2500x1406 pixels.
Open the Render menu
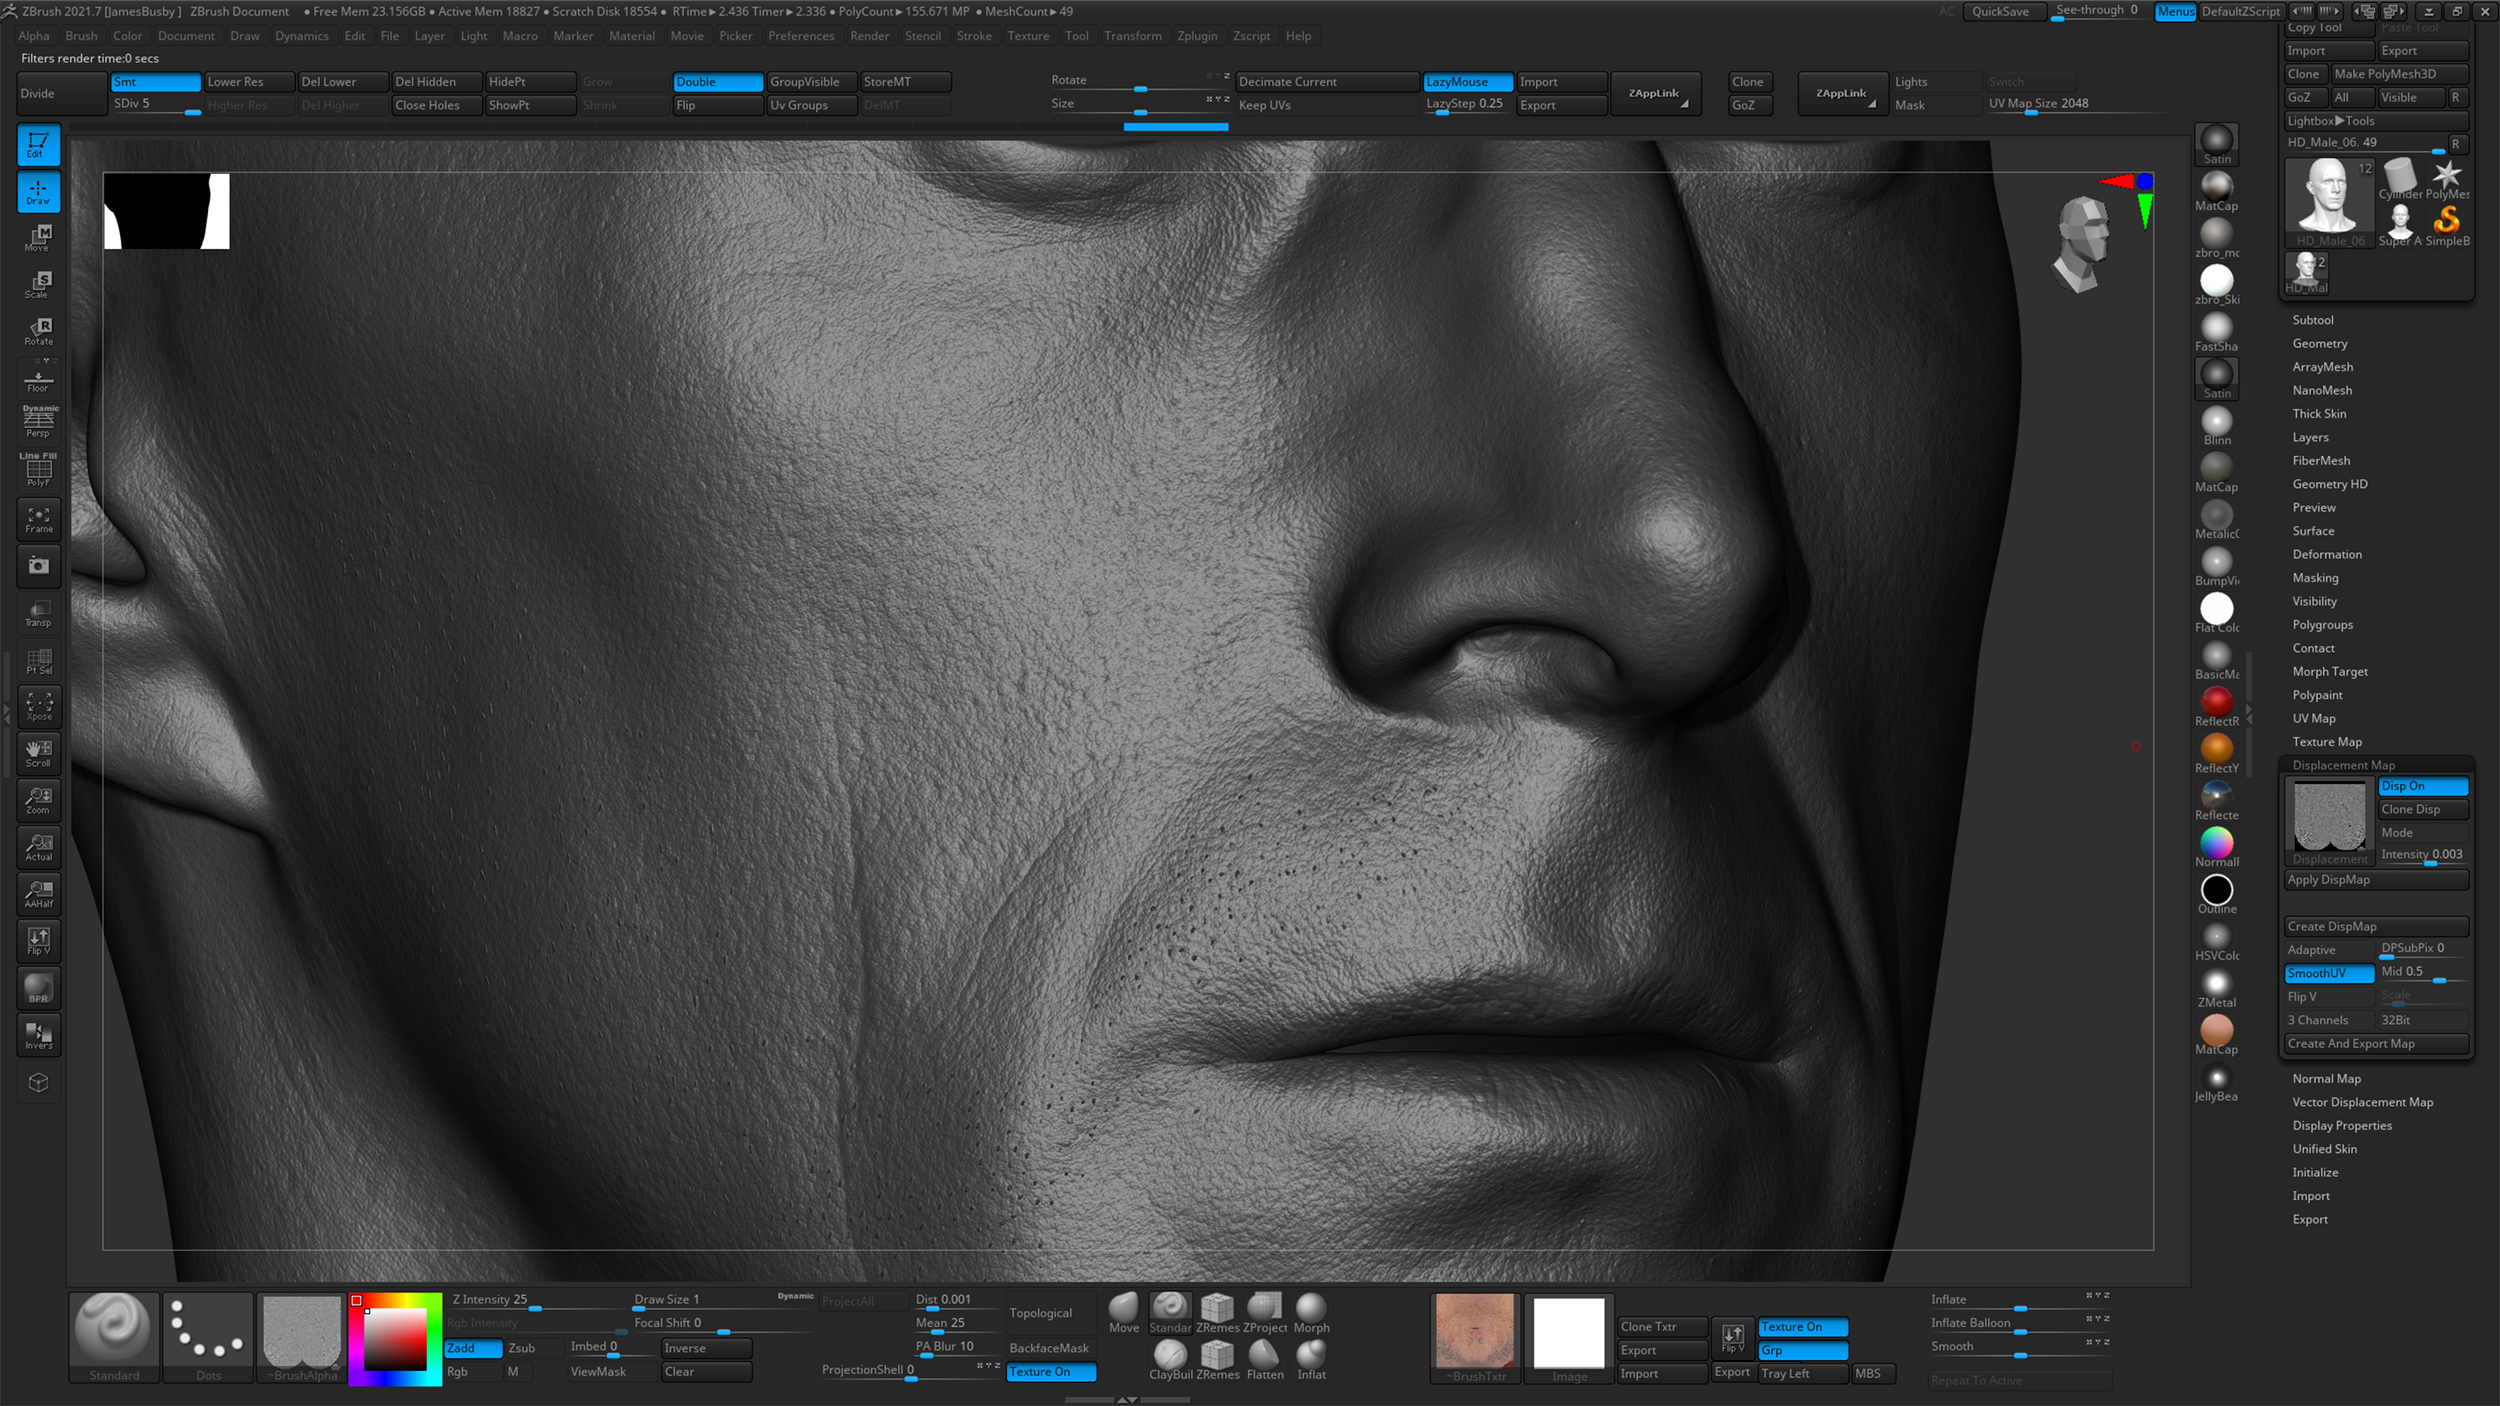(x=868, y=36)
